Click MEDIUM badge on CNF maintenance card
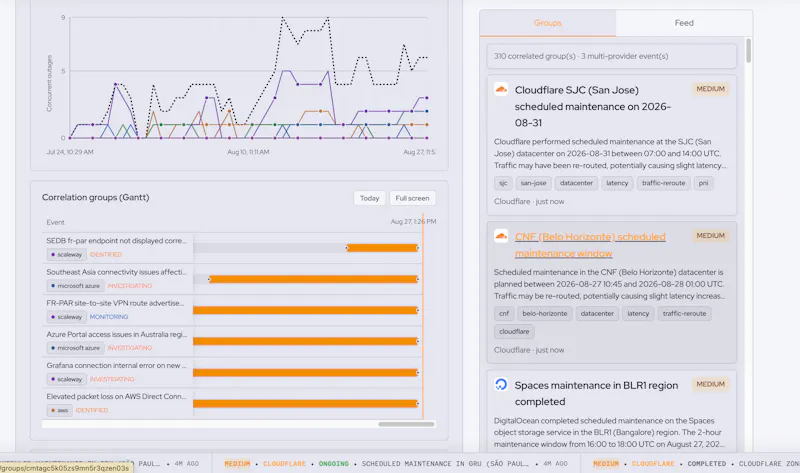 pos(710,236)
